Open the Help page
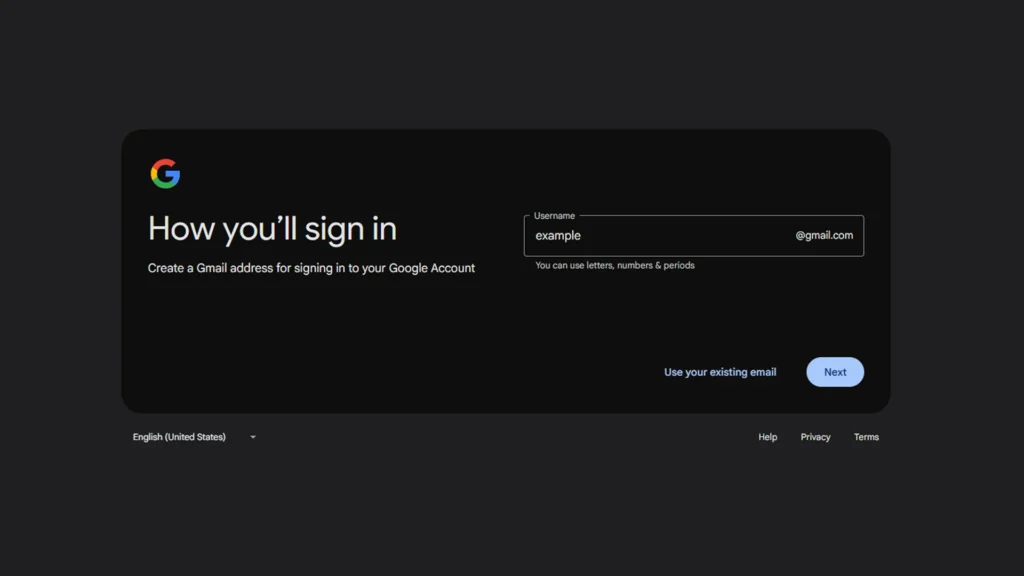The height and width of the screenshot is (576, 1024). pyautogui.click(x=767, y=436)
